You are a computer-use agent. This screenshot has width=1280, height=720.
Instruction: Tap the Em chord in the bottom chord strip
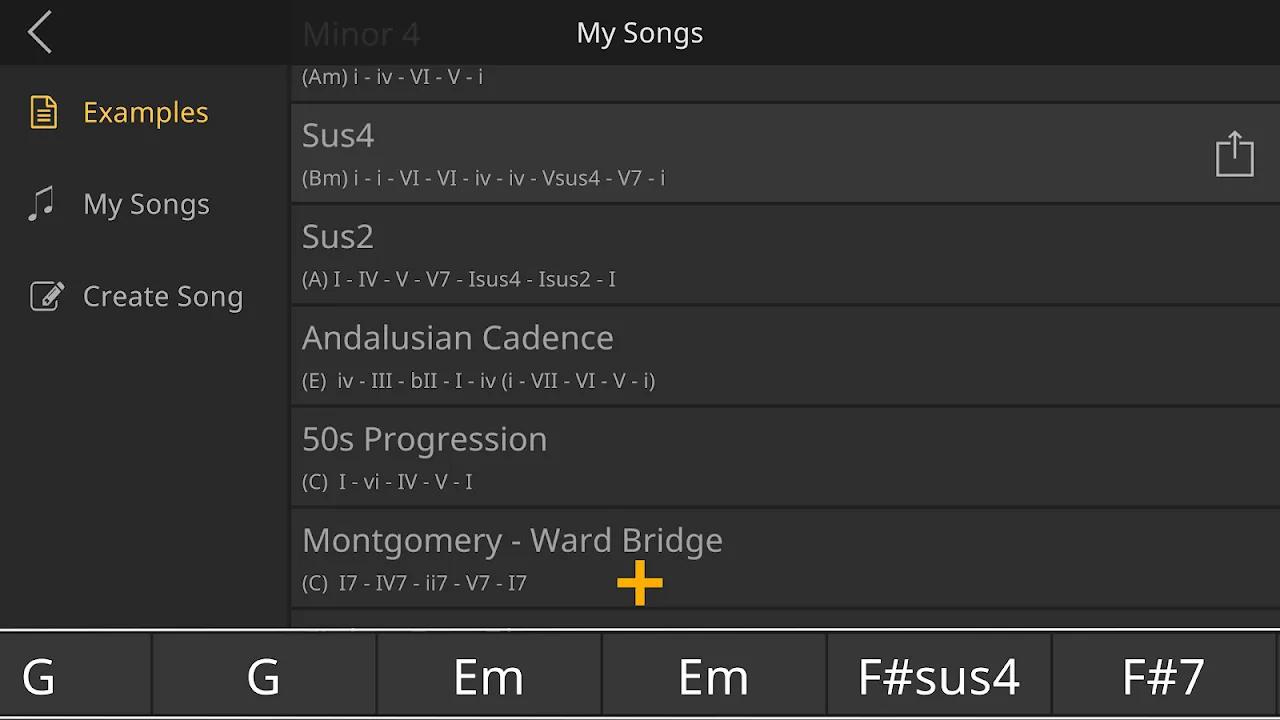click(x=488, y=676)
